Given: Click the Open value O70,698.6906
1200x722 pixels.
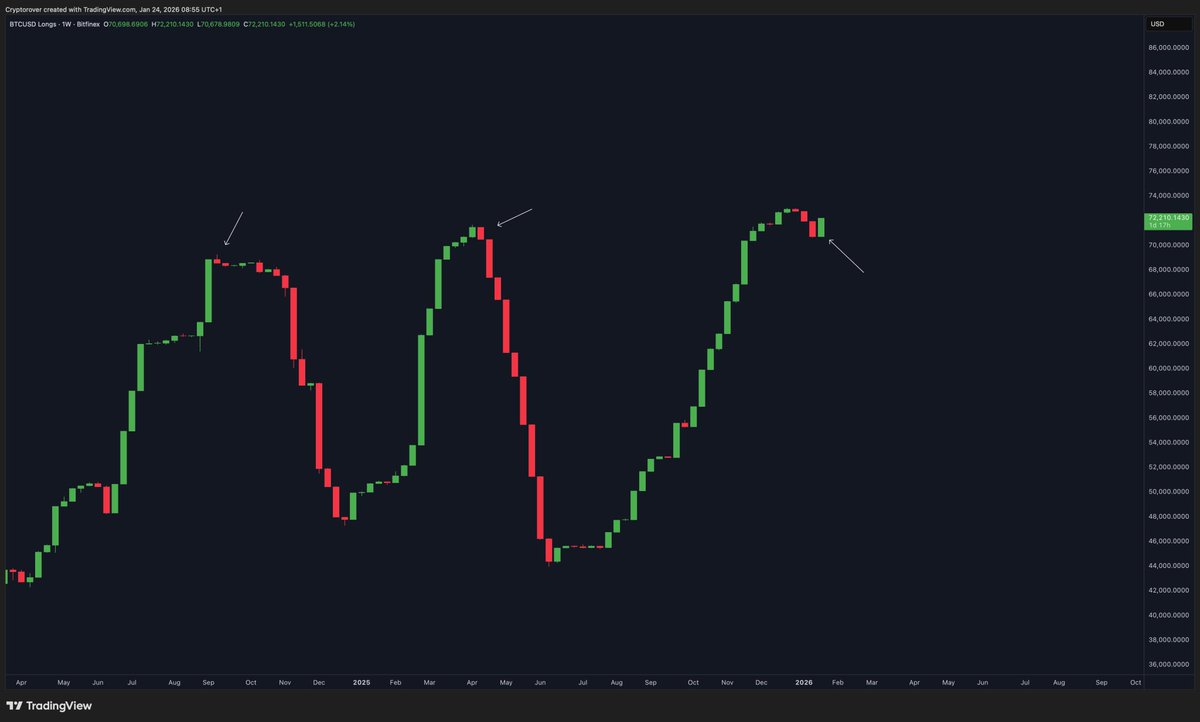Looking at the screenshot, I should click(x=125, y=24).
